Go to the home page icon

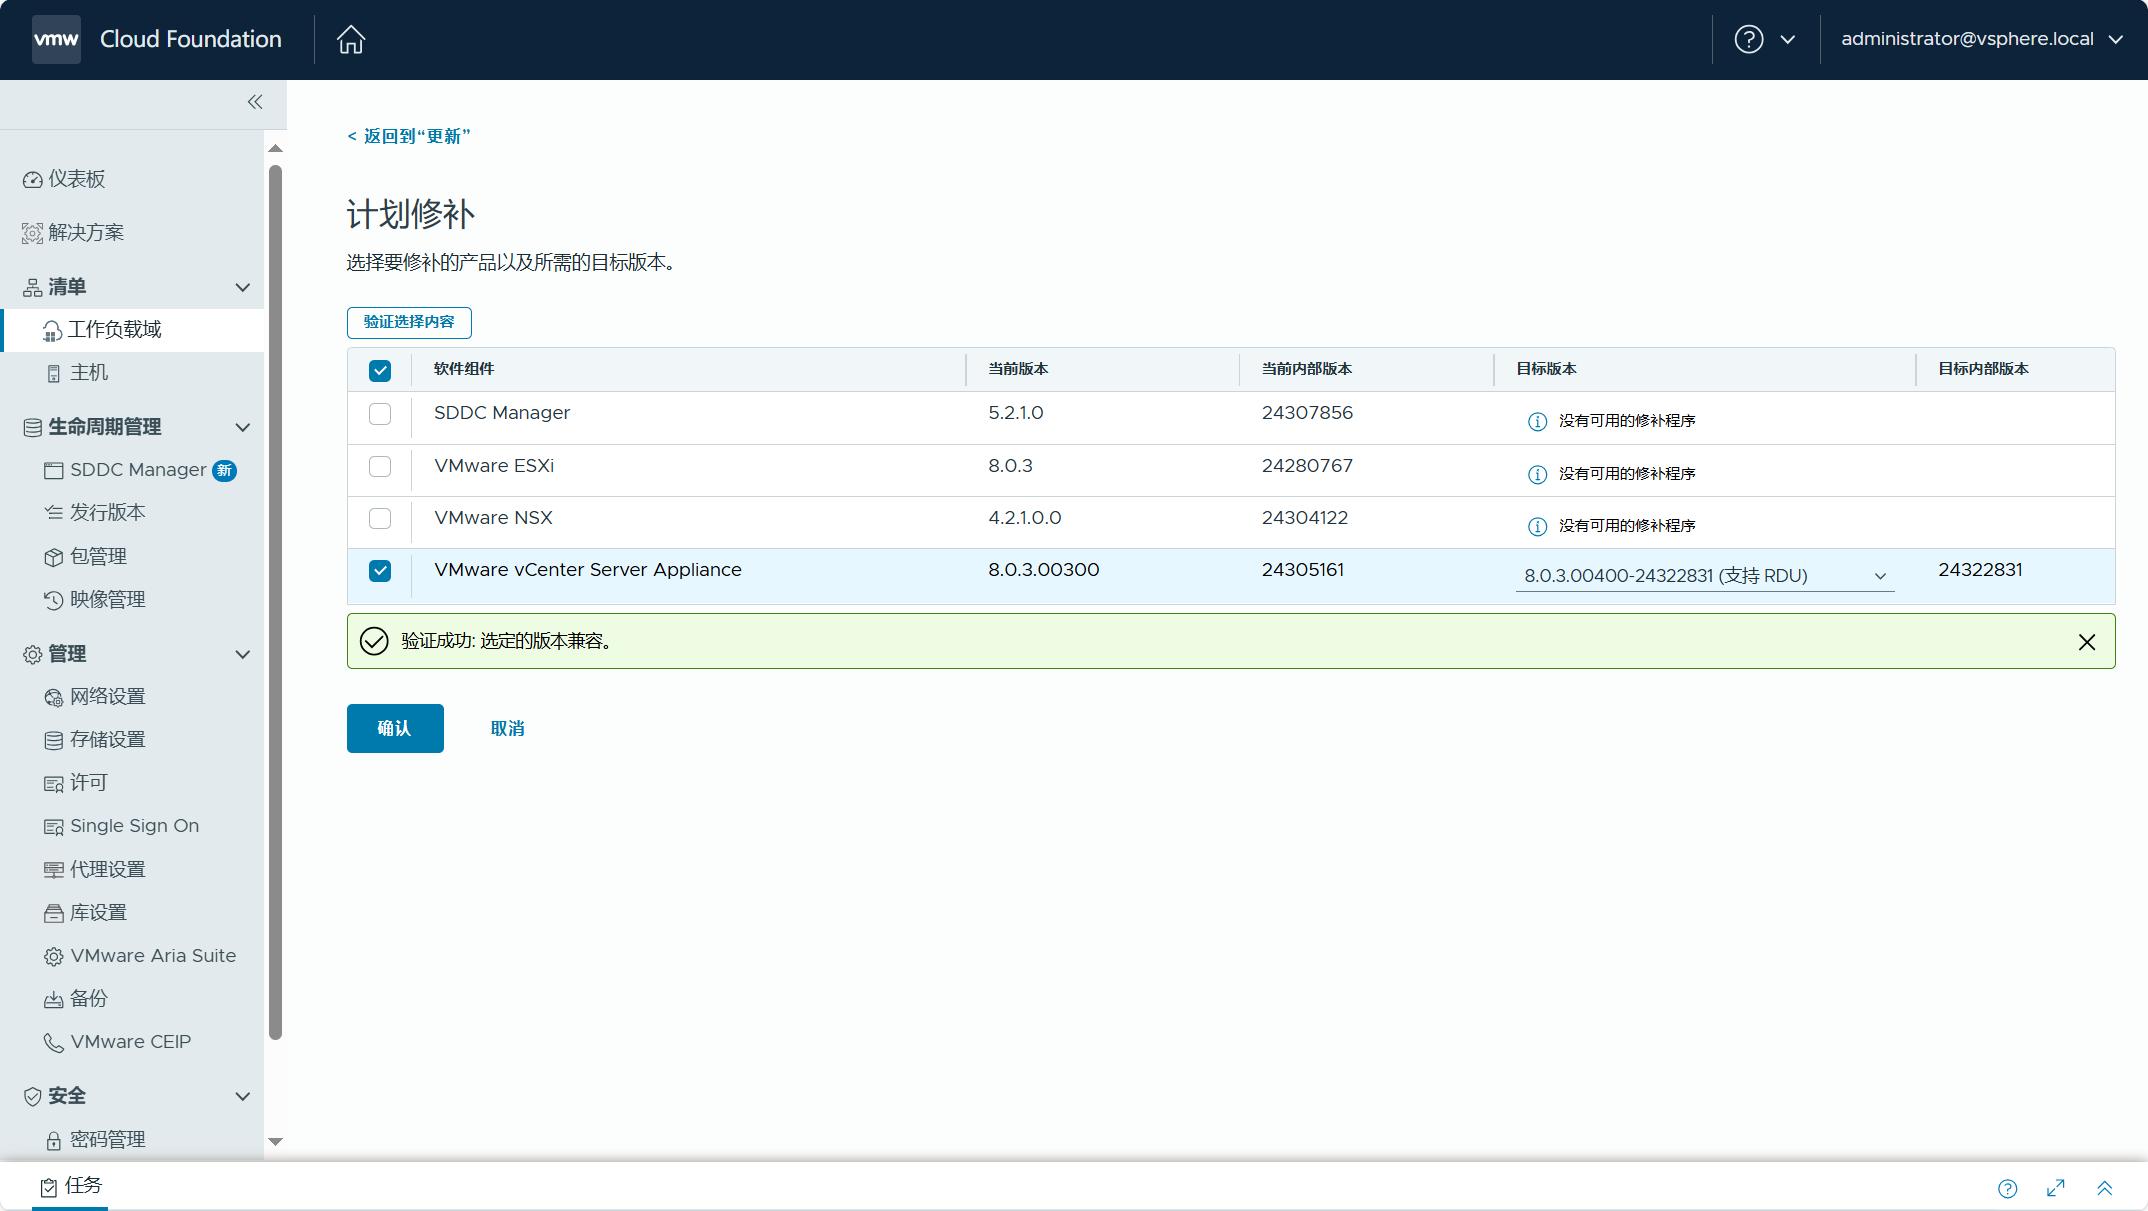coord(351,39)
